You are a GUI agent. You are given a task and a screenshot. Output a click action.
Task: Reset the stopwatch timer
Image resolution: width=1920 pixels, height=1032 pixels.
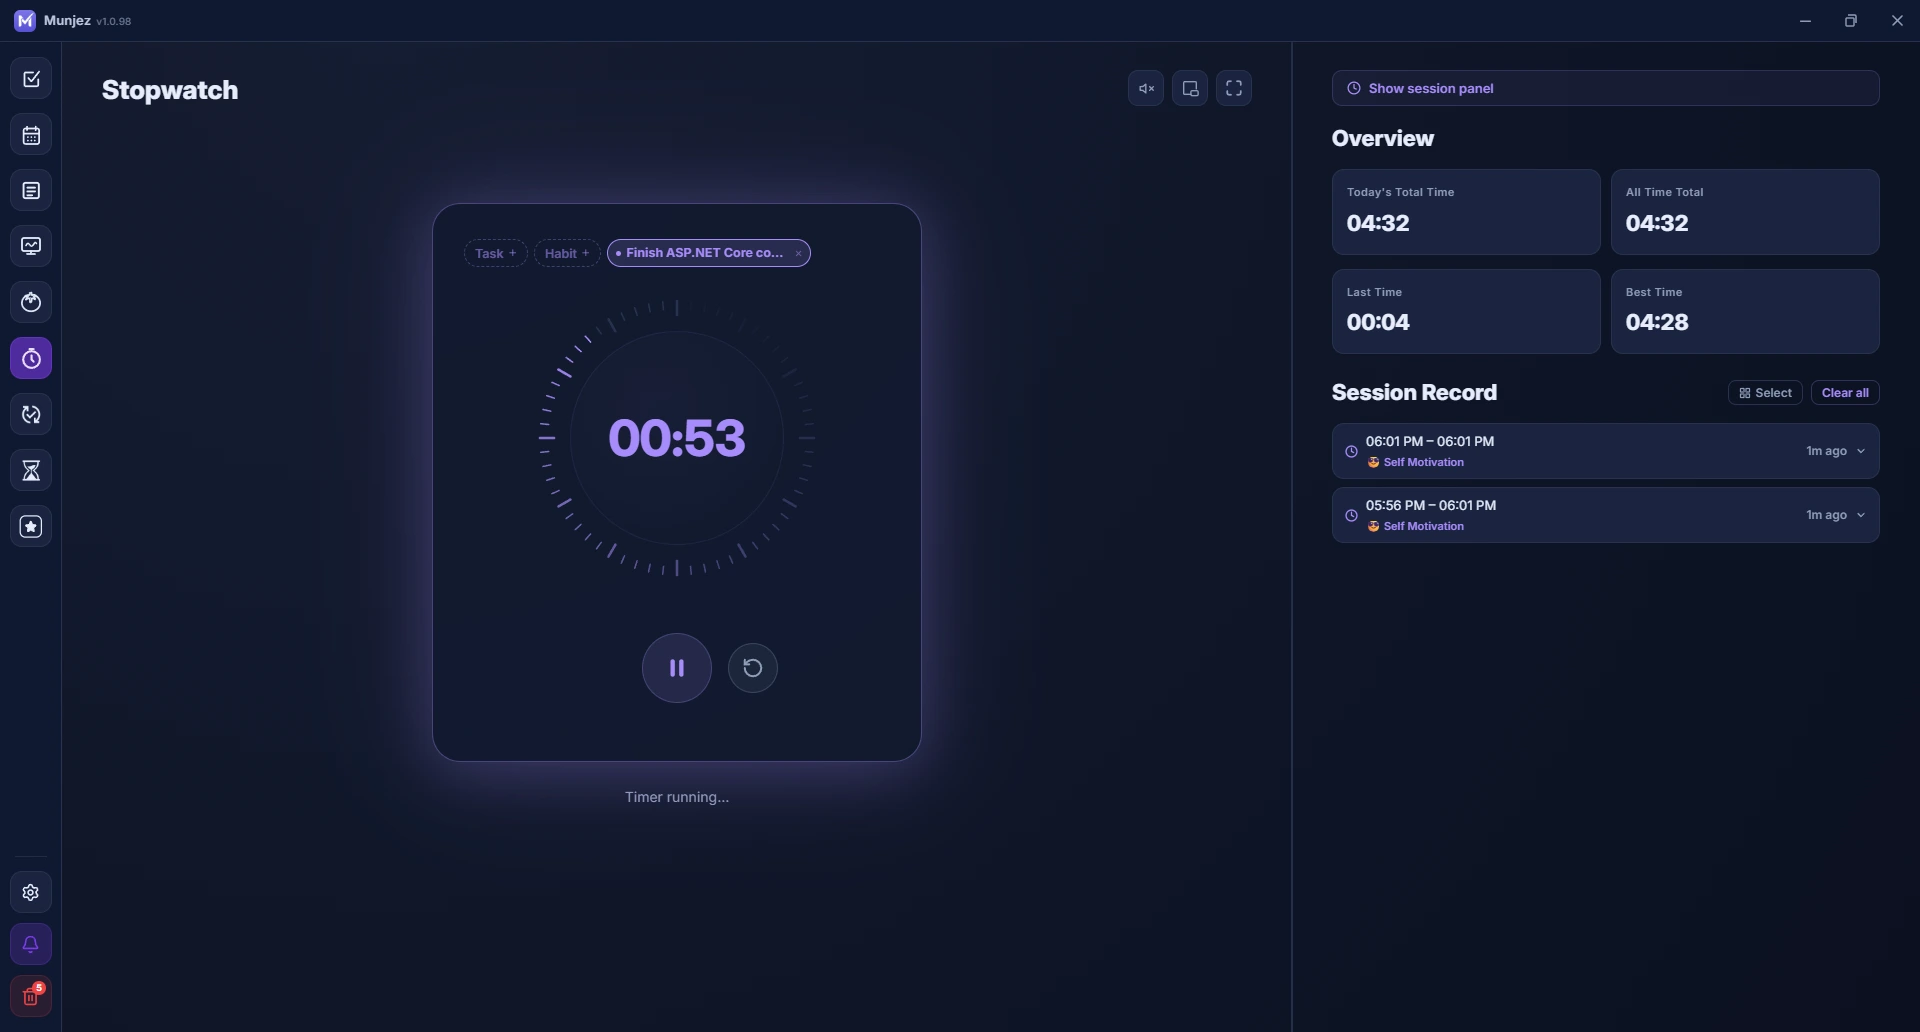click(x=753, y=668)
